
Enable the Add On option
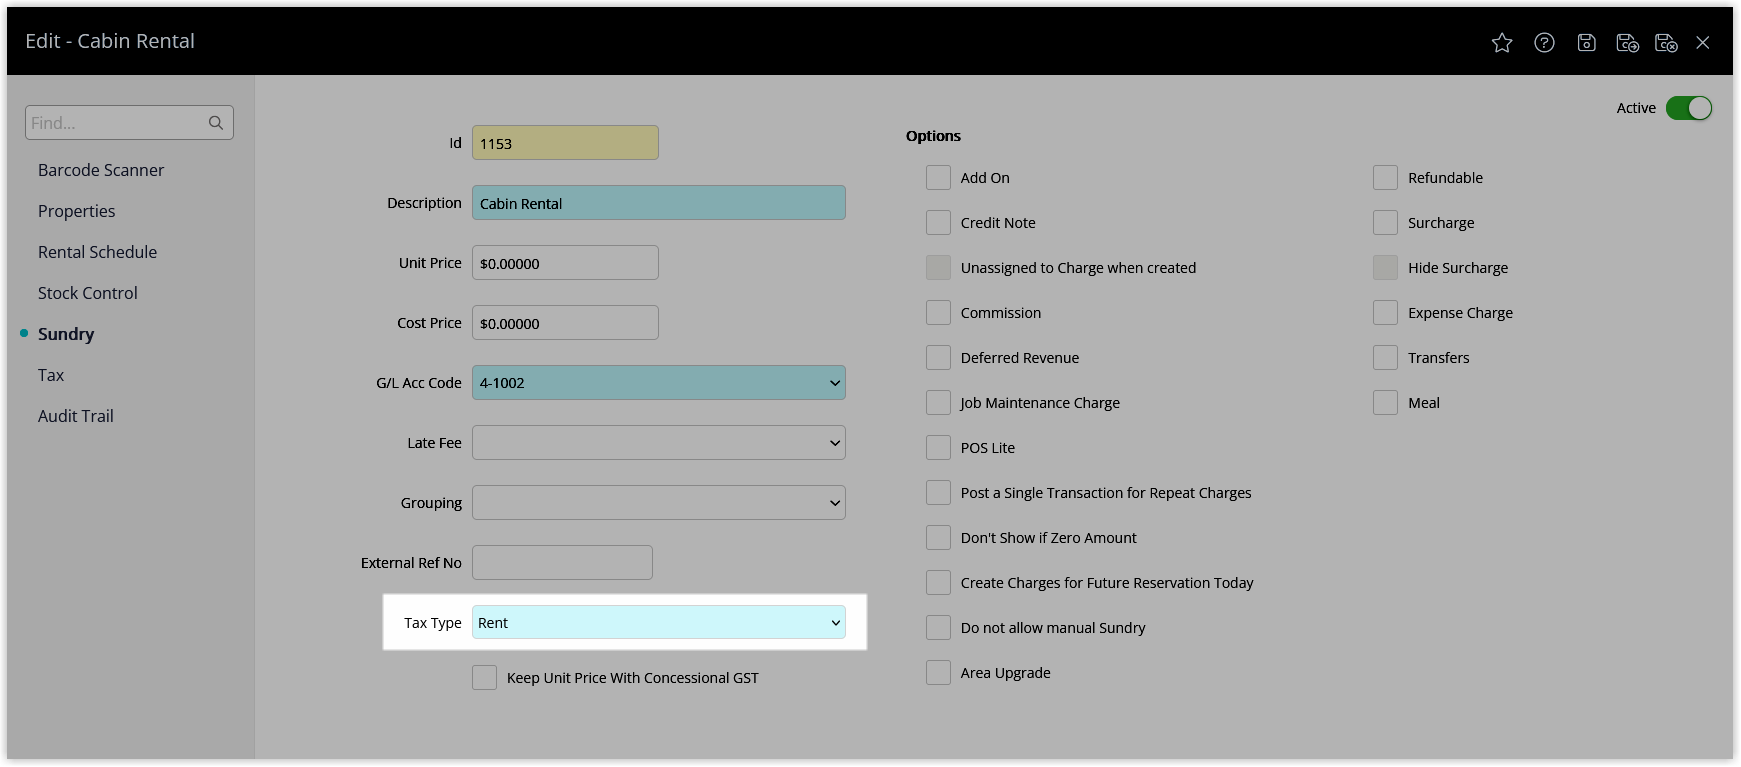[938, 178]
